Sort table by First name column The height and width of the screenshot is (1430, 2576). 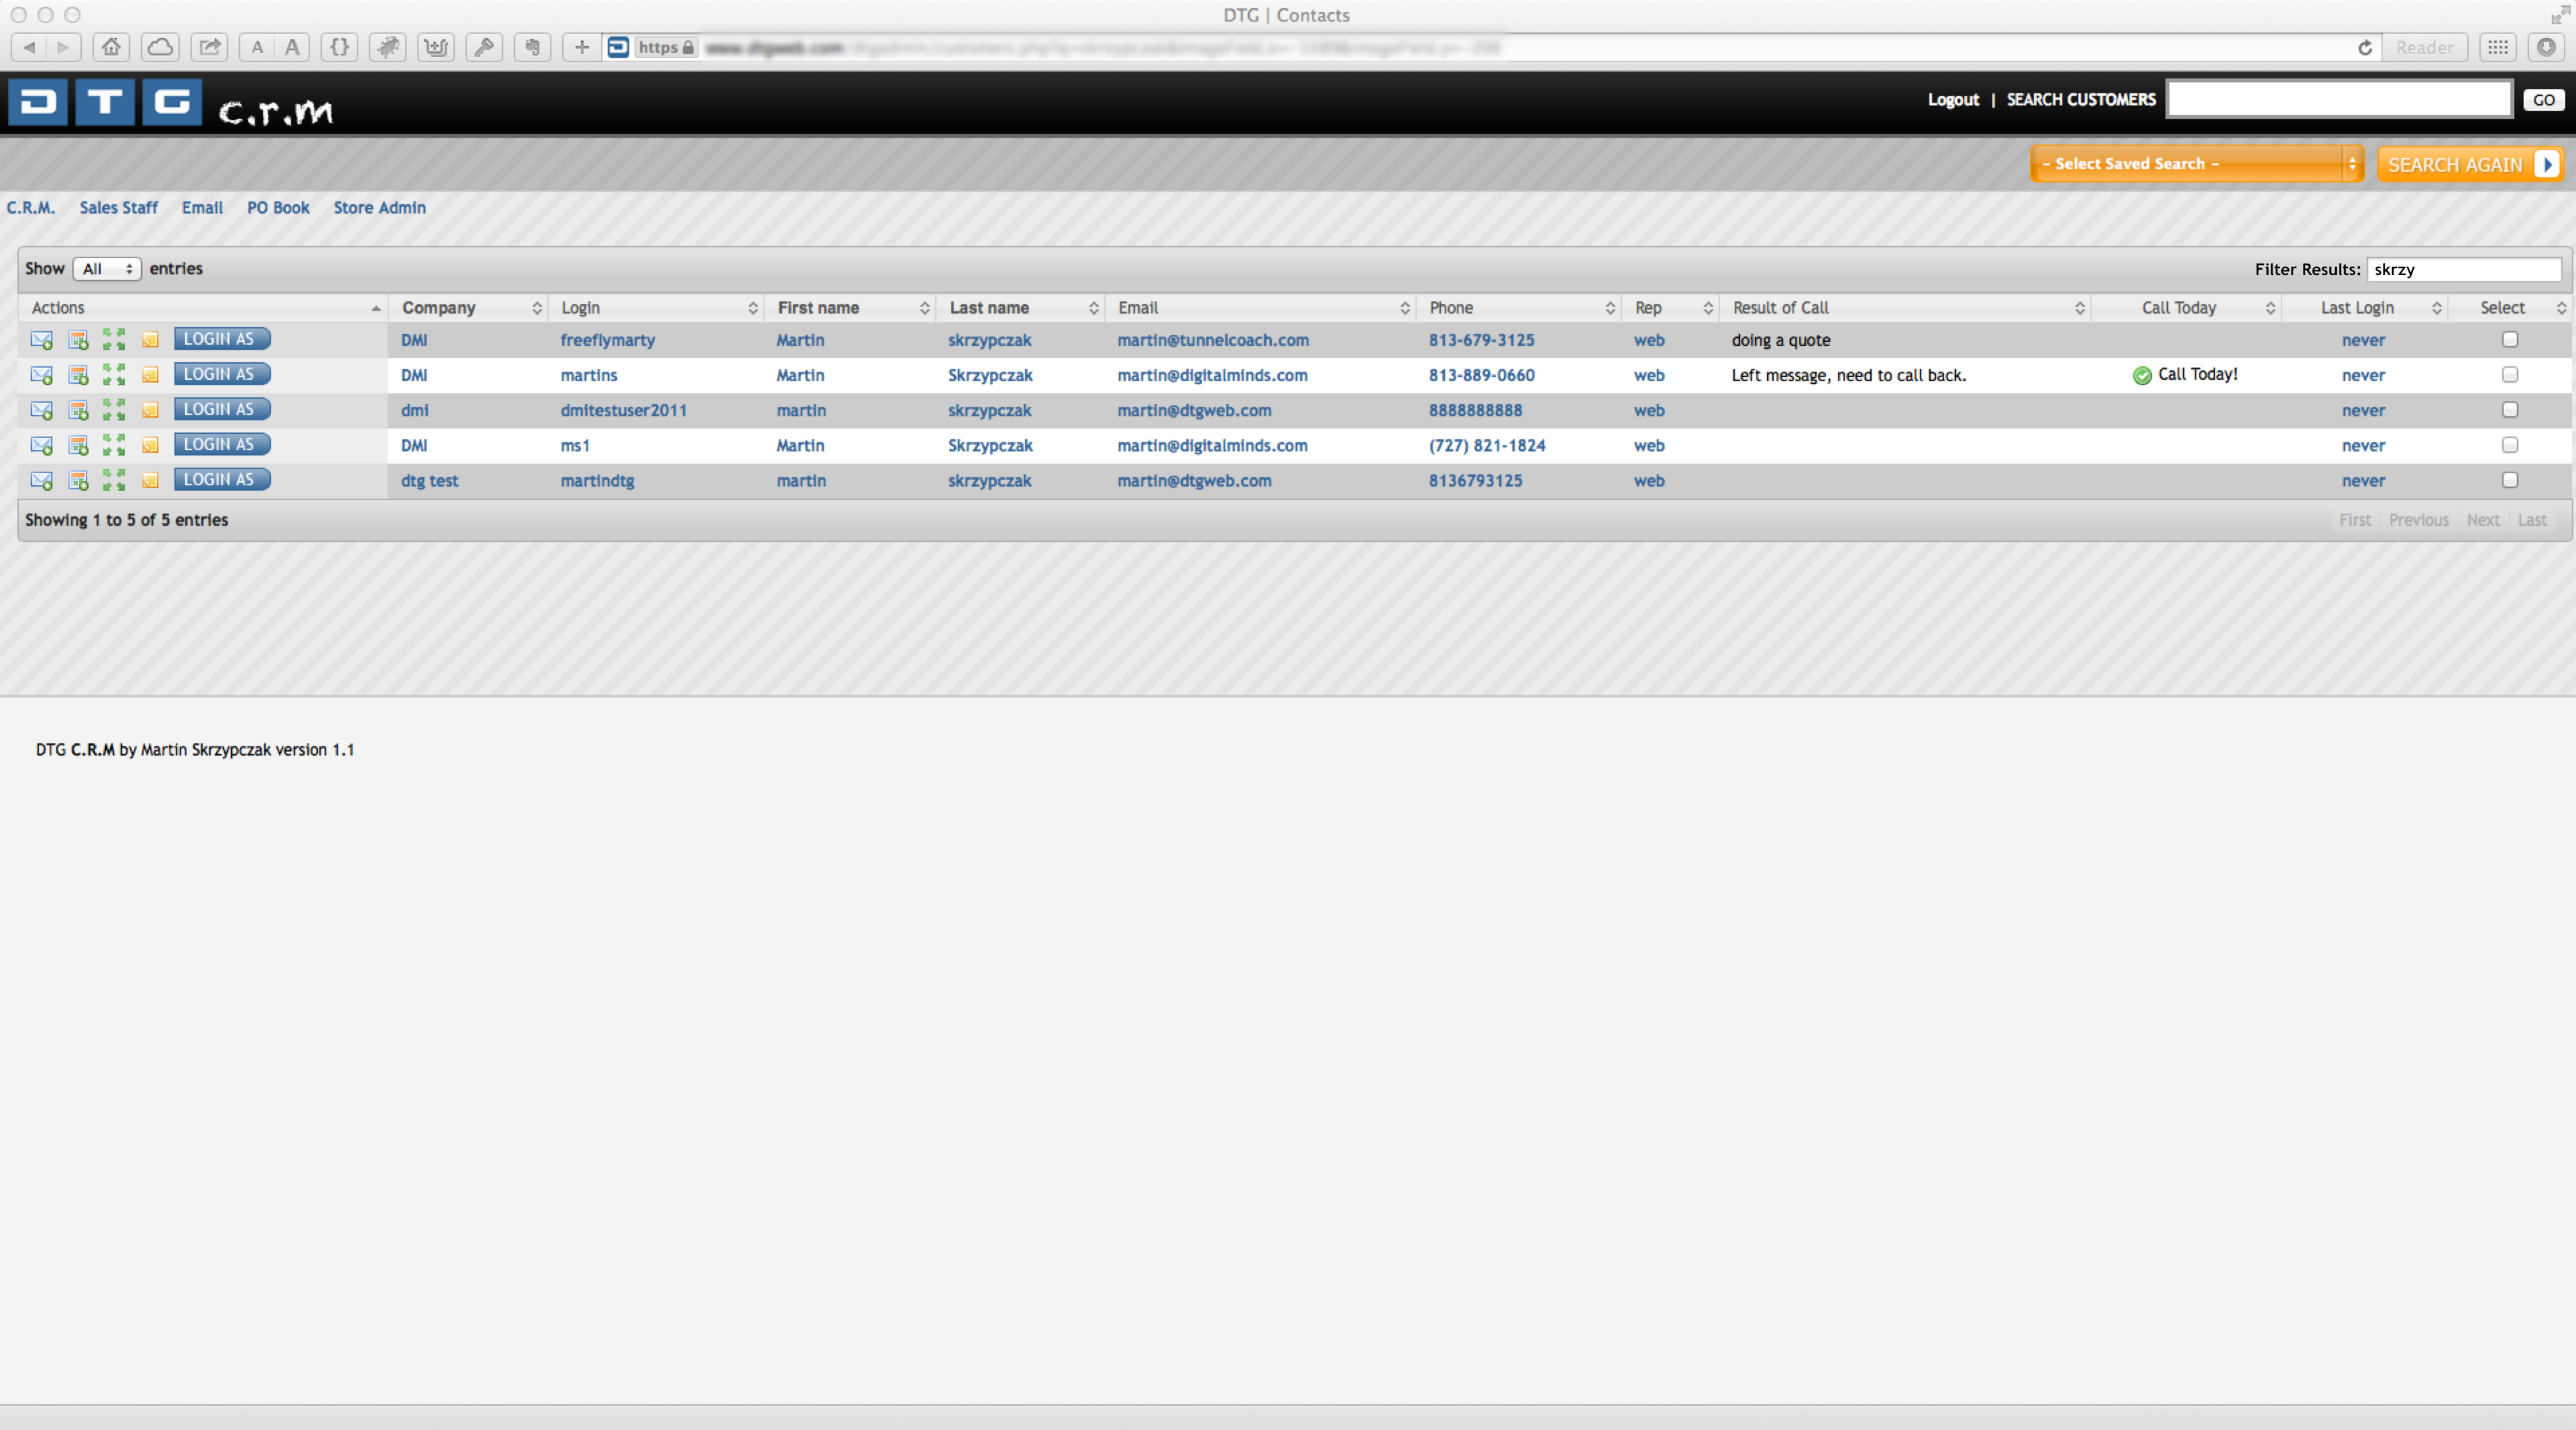pos(851,308)
